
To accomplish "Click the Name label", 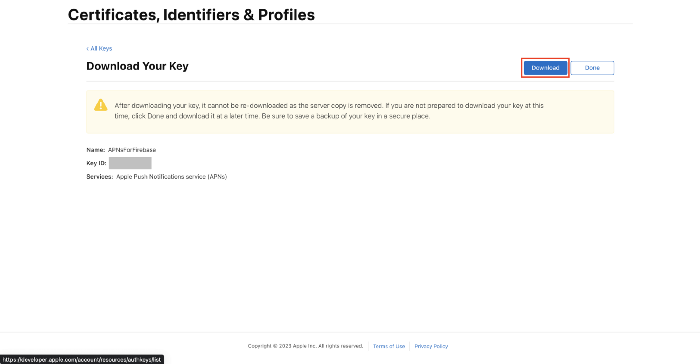I will point(96,150).
